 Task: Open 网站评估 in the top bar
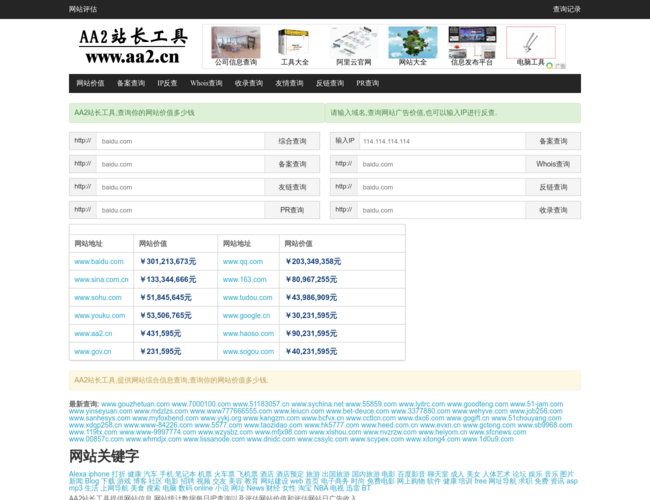coord(83,9)
